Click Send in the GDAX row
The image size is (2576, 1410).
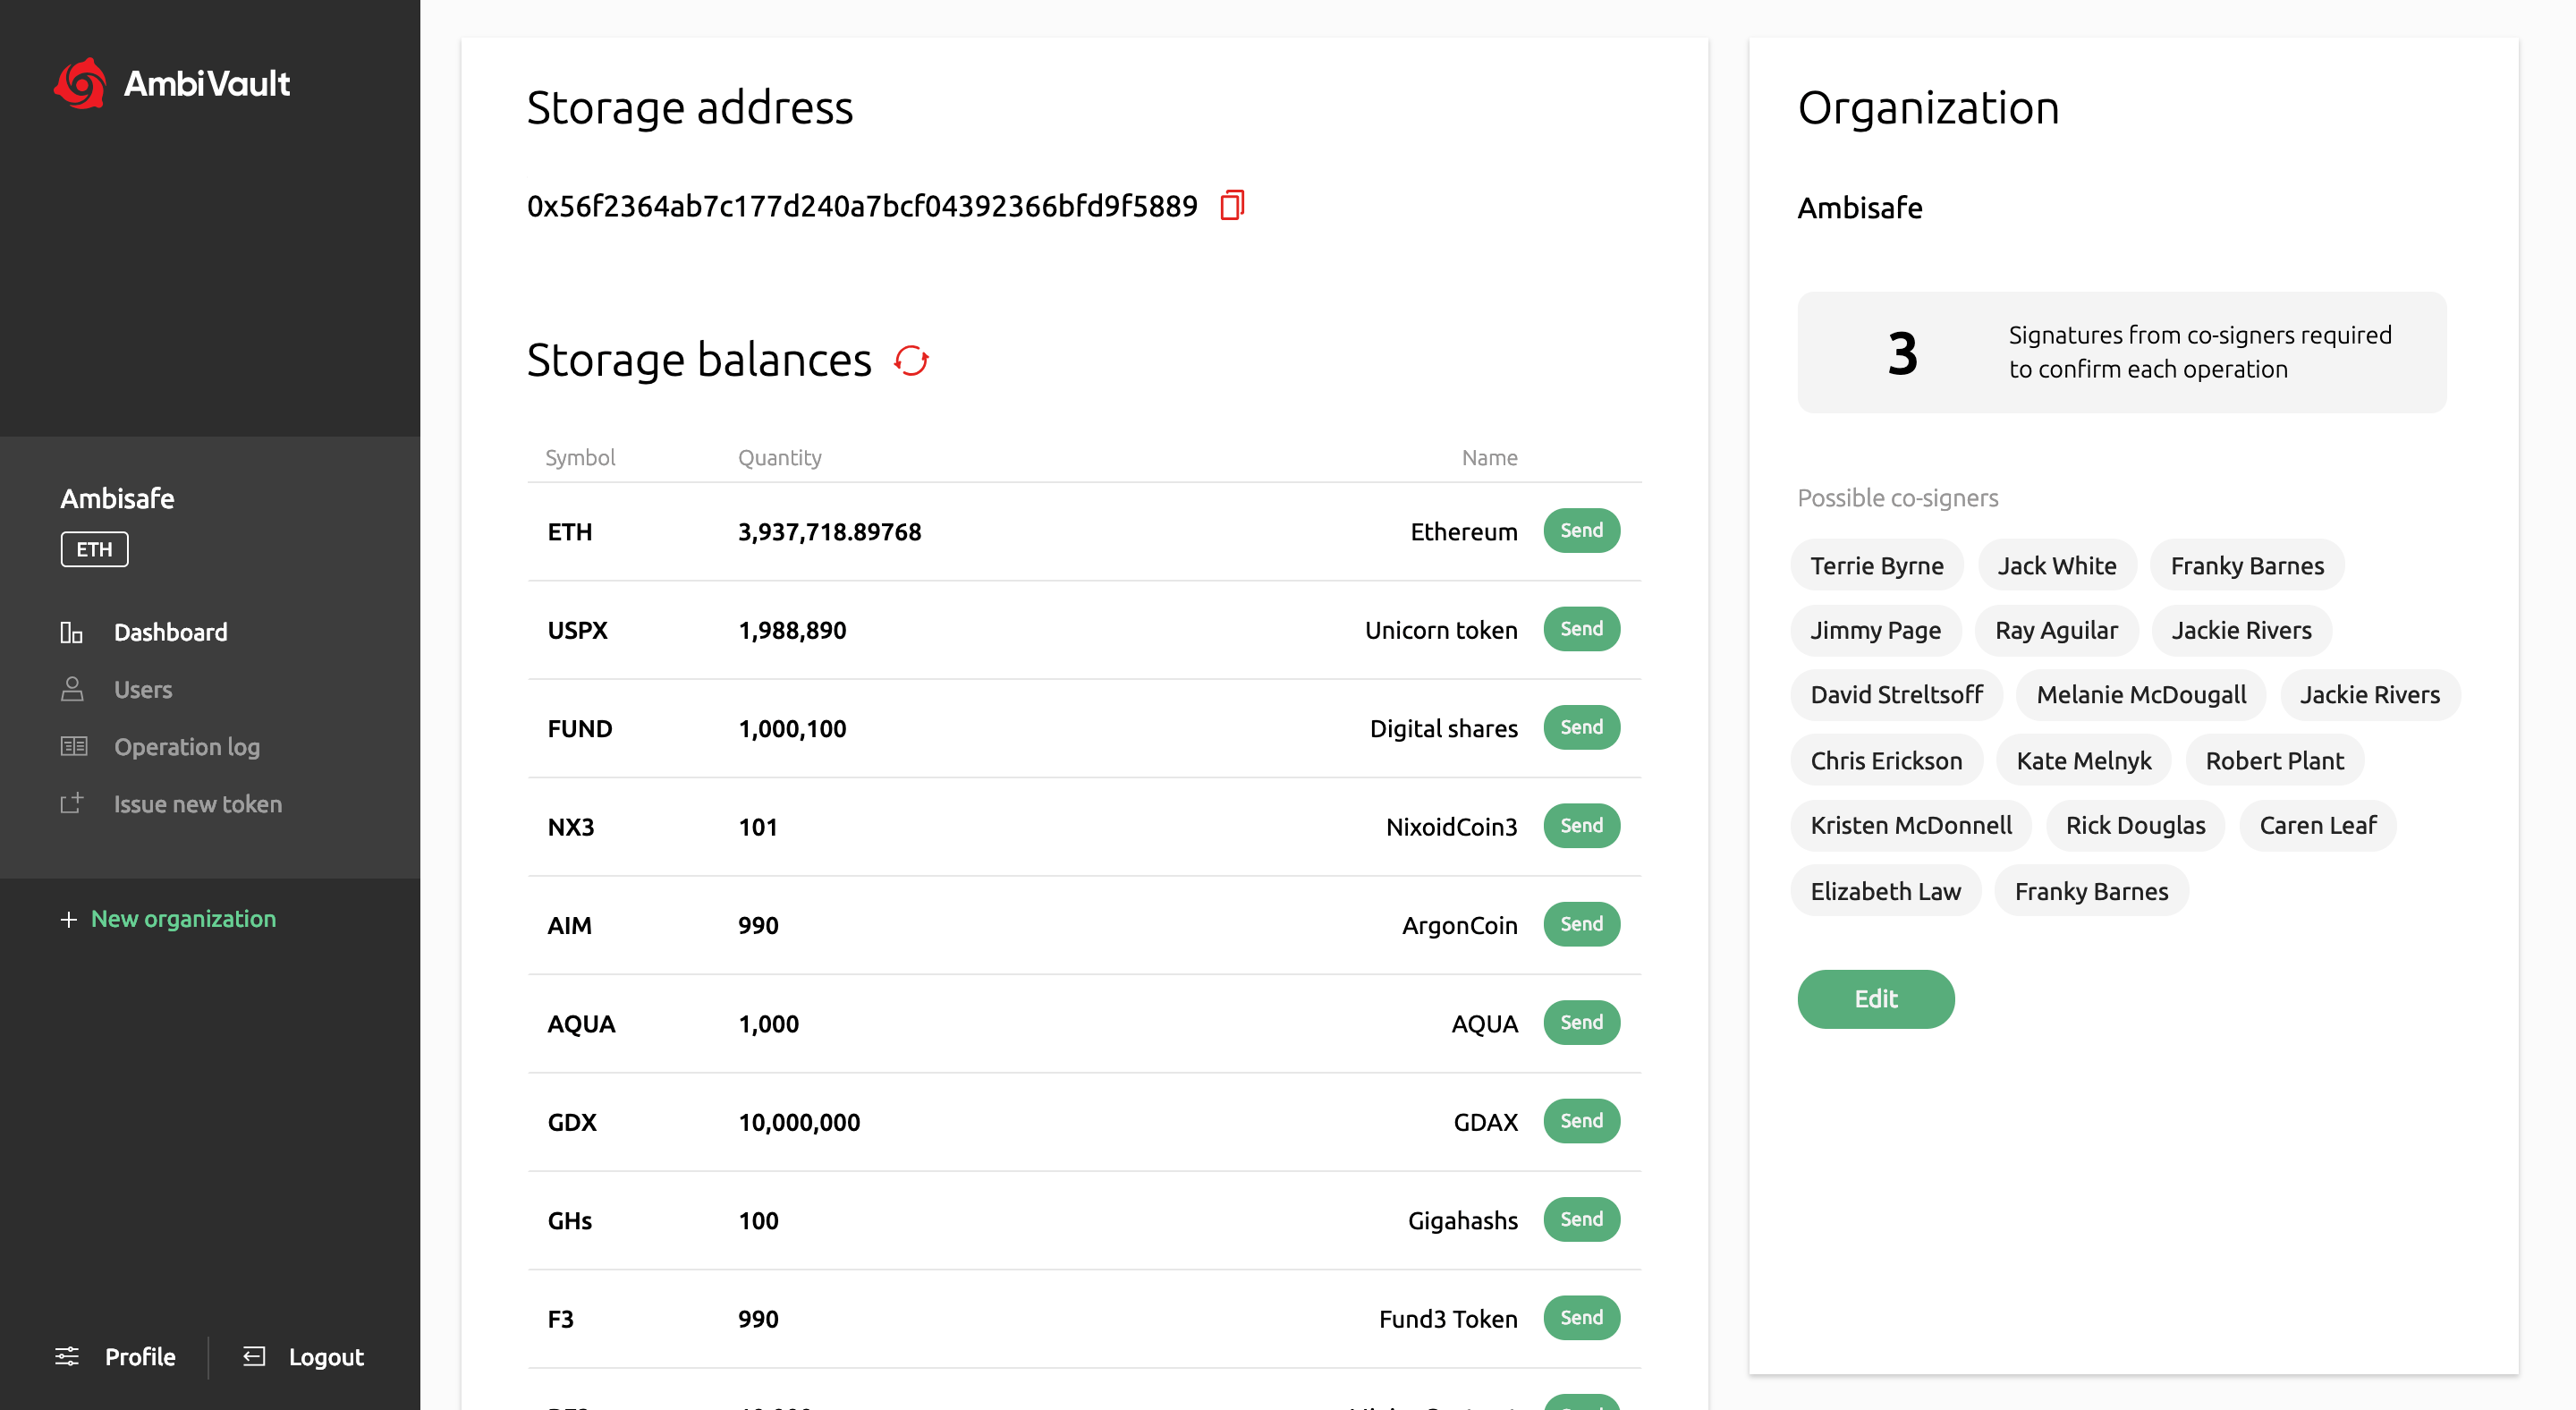pos(1581,1121)
